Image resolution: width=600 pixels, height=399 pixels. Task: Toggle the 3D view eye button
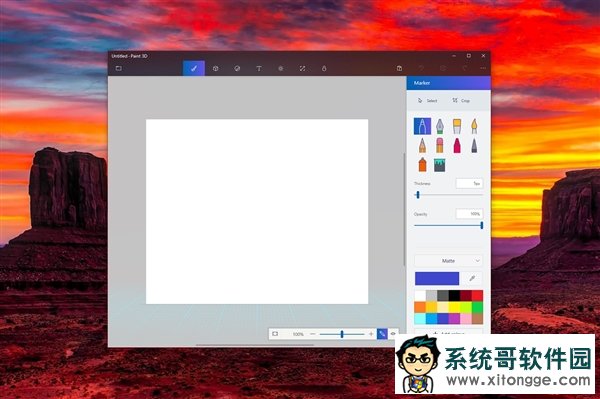pos(393,334)
